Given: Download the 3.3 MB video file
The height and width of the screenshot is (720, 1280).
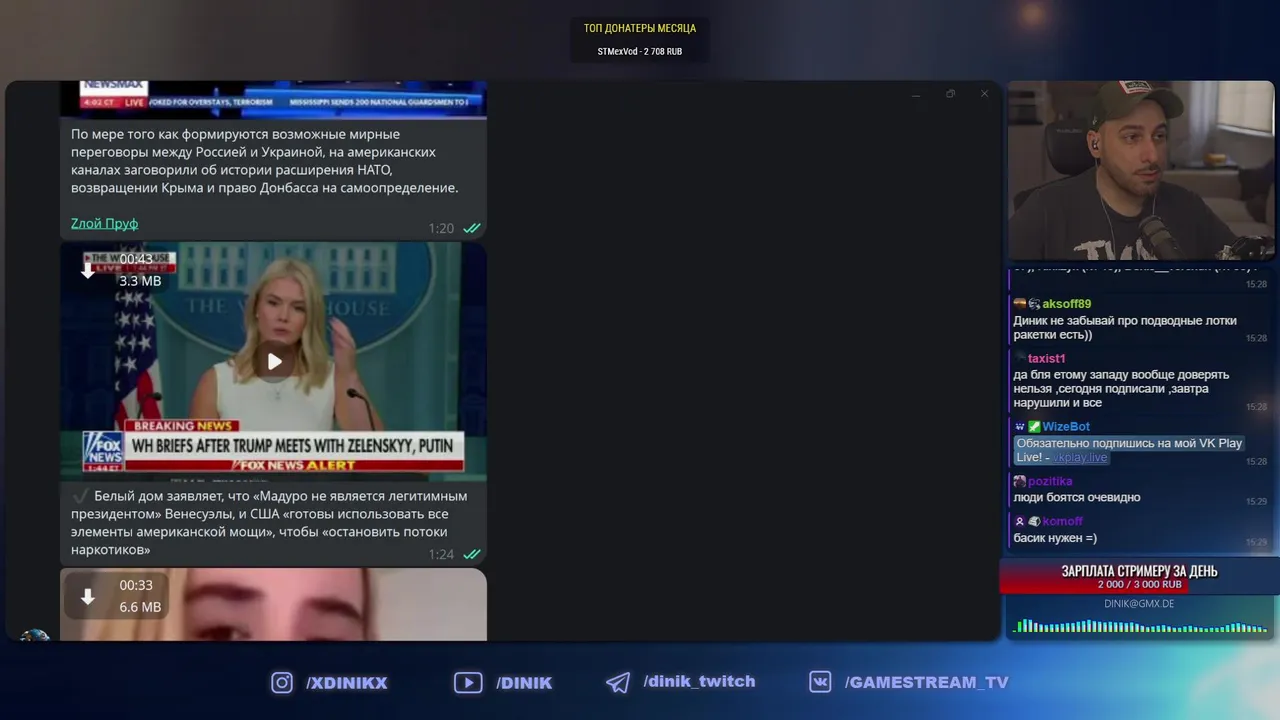Looking at the screenshot, I should tap(88, 269).
